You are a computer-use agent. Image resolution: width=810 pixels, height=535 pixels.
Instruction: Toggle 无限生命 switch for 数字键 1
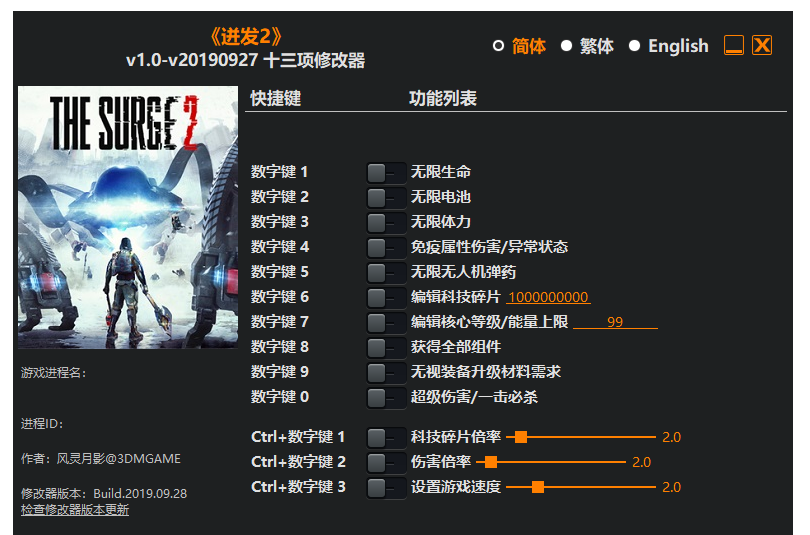click(x=386, y=172)
